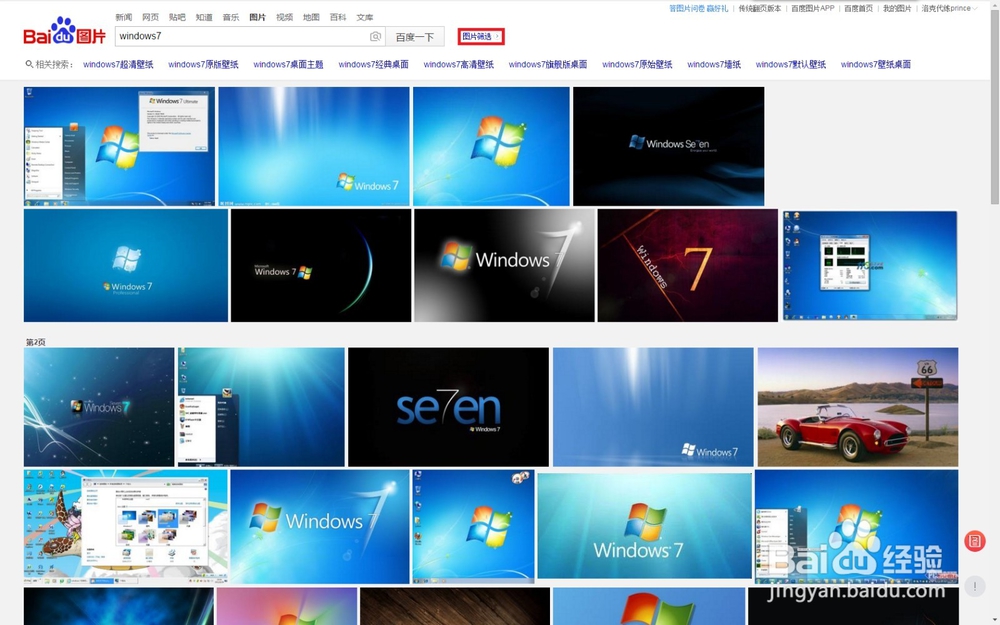Go to 百度首页 link
The image size is (1000, 625).
(858, 8)
